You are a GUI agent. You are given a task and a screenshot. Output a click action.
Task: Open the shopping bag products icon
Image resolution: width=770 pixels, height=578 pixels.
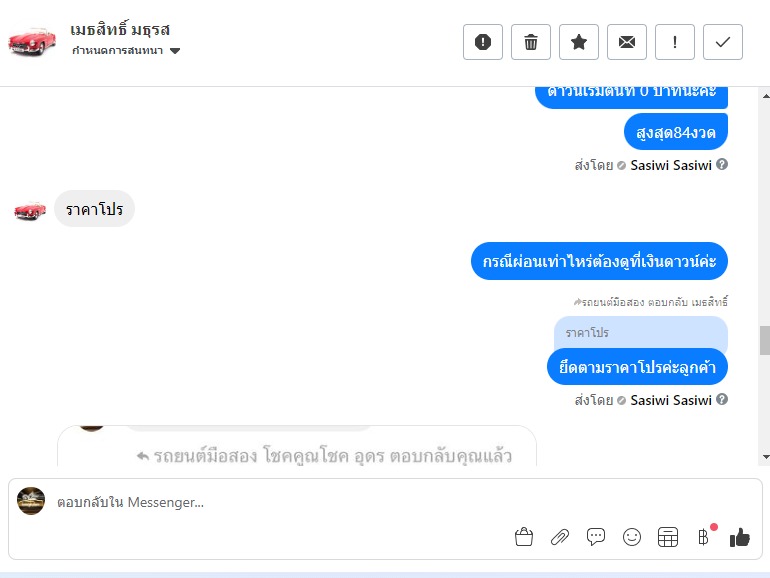click(524, 537)
